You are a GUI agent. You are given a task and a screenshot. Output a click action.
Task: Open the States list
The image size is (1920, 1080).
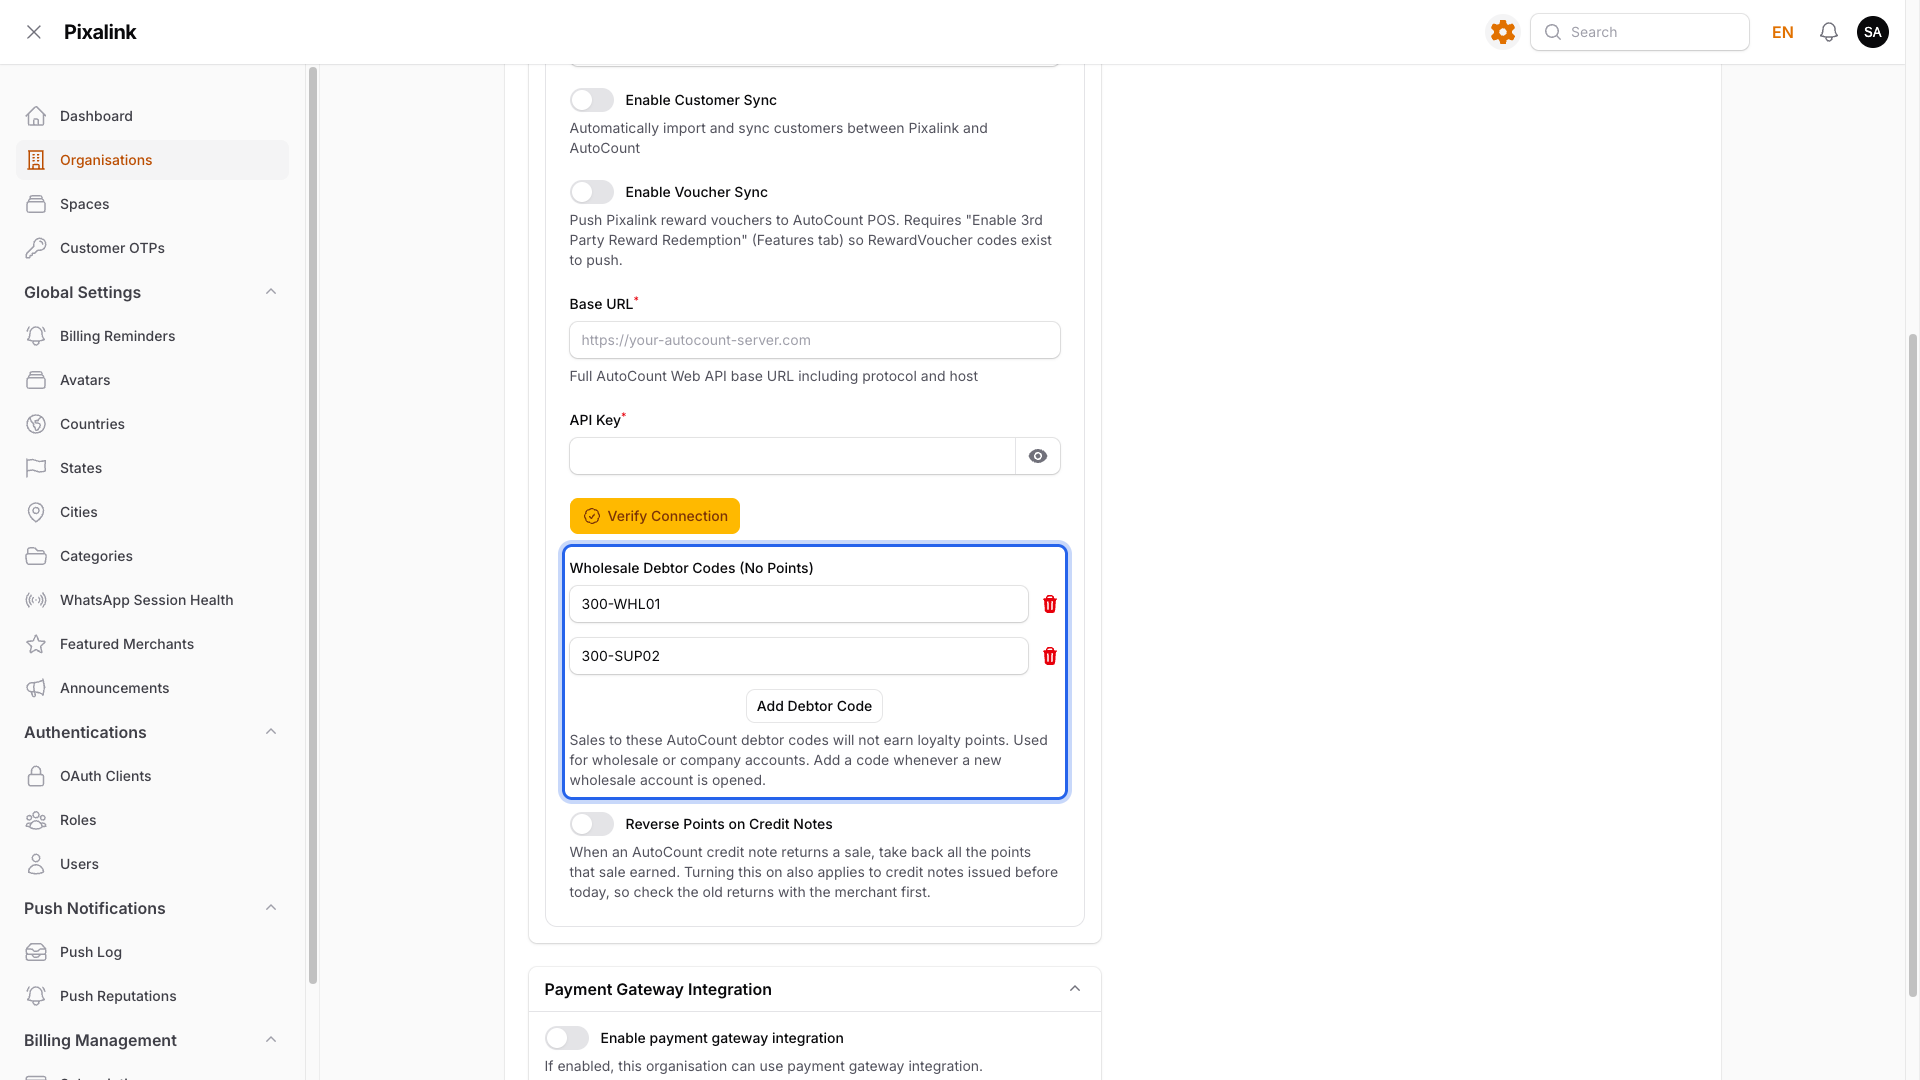coord(152,468)
